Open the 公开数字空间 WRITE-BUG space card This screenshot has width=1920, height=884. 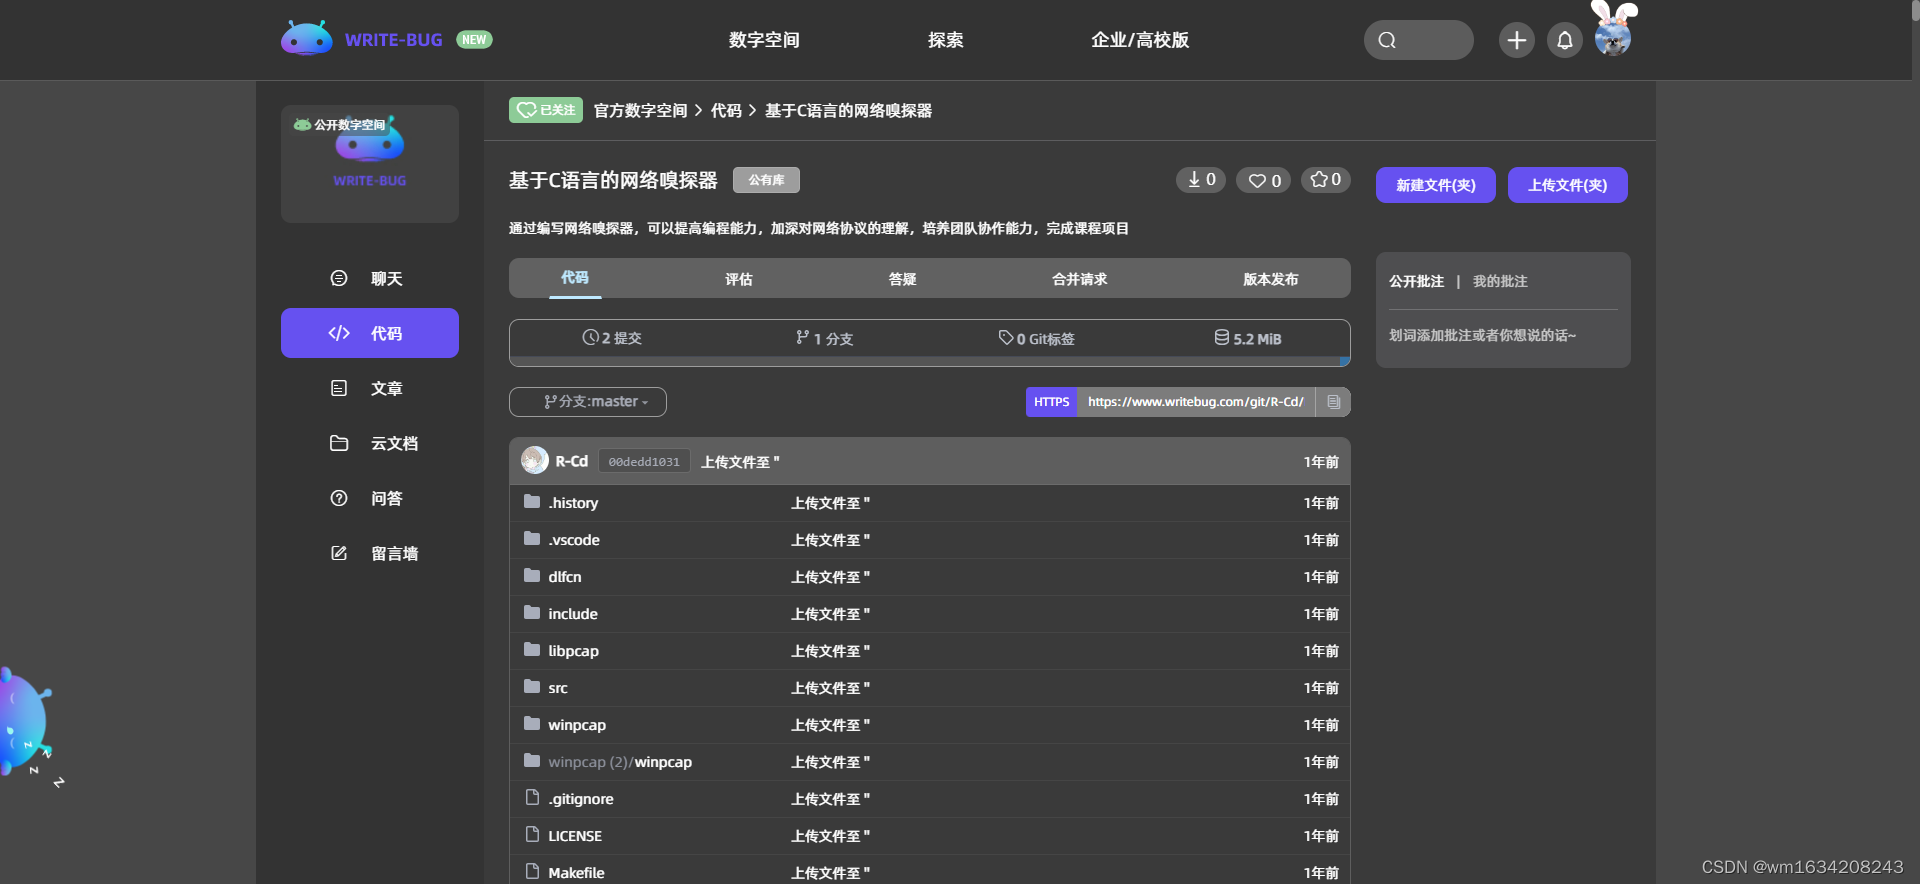tap(370, 164)
